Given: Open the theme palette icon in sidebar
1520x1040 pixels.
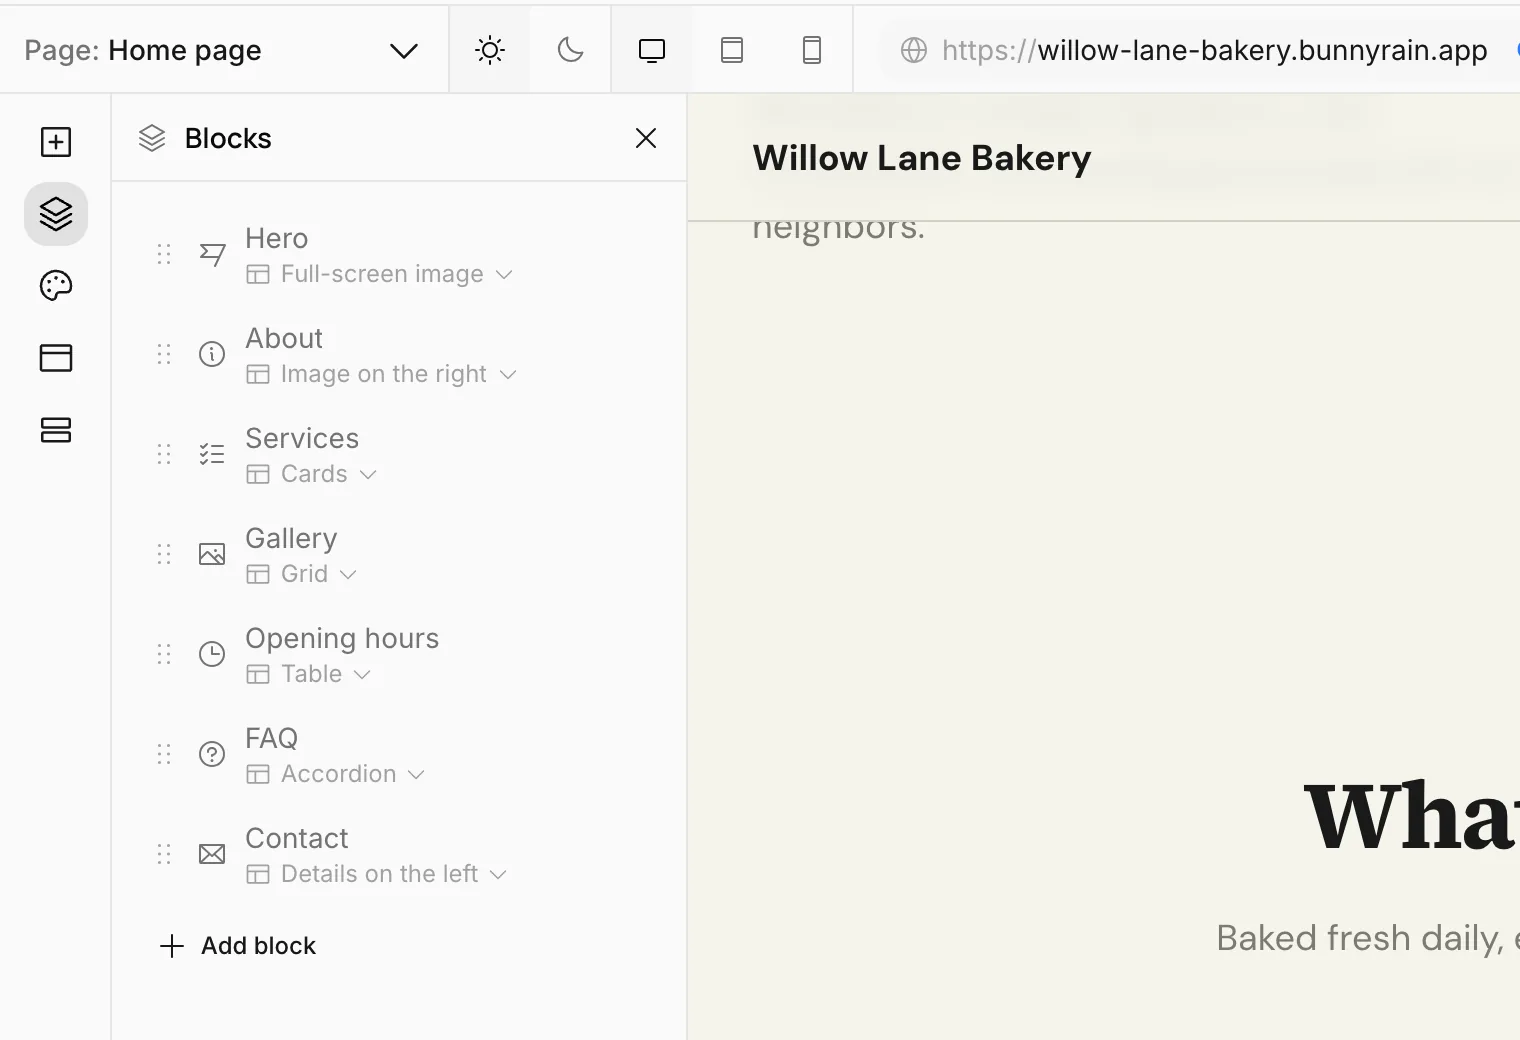Looking at the screenshot, I should [x=56, y=286].
